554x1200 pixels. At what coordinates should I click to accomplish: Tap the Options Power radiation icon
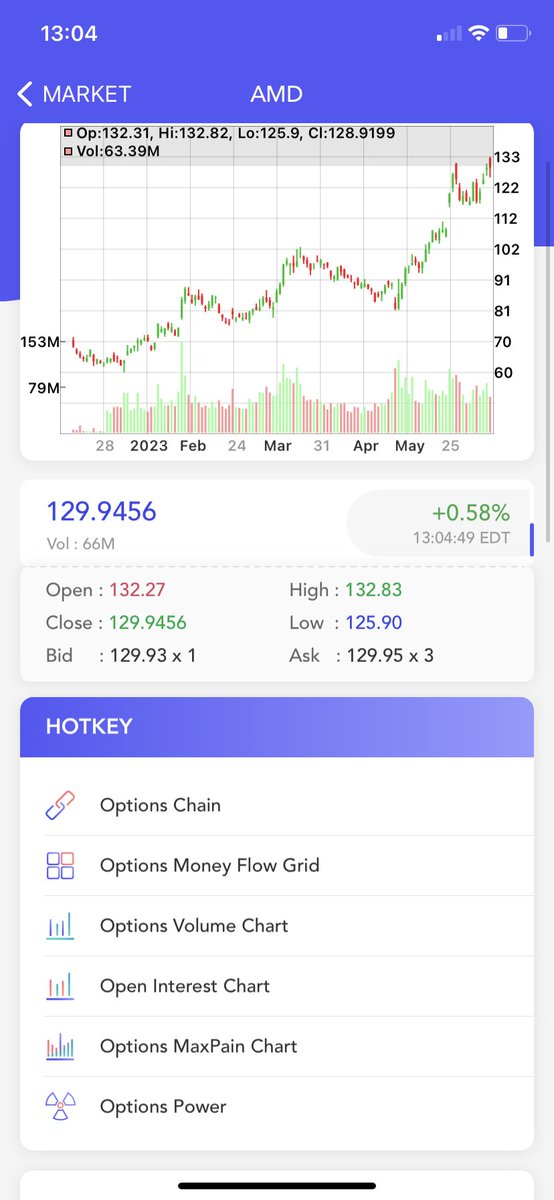pos(60,1106)
